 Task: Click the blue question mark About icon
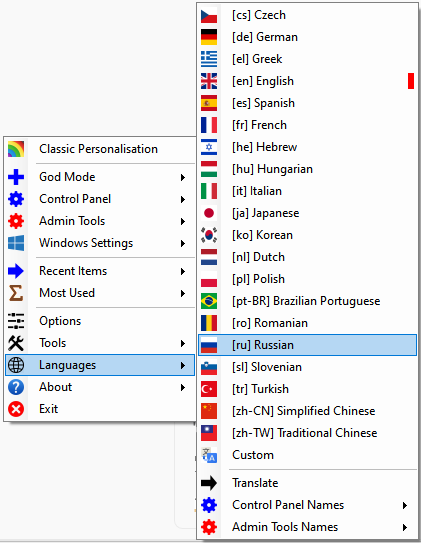pos(16,387)
